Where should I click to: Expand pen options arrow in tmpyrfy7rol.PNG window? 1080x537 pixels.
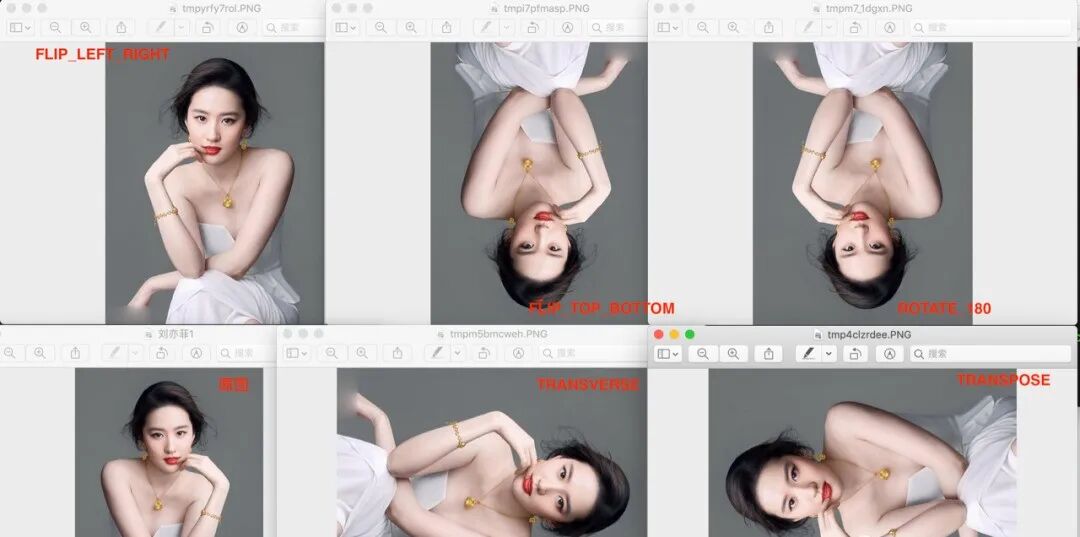pos(180,28)
